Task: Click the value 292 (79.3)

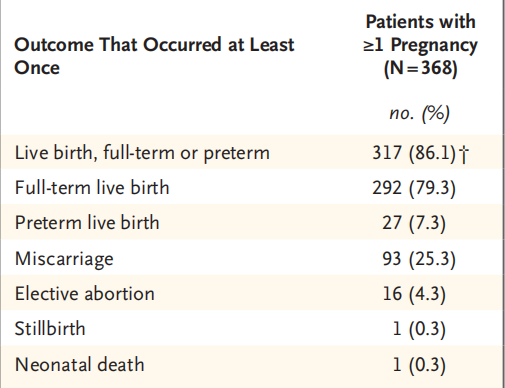Action: [x=414, y=188]
